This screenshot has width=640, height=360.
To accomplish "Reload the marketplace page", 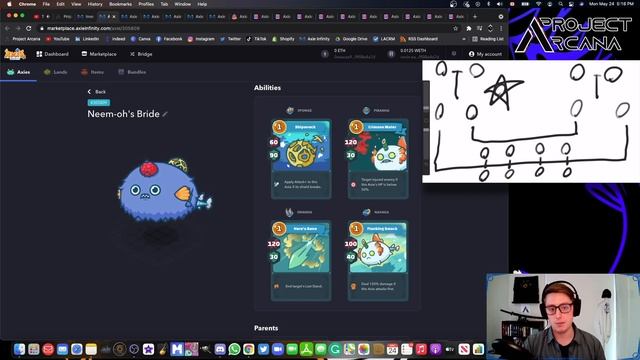I will tap(29, 28).
